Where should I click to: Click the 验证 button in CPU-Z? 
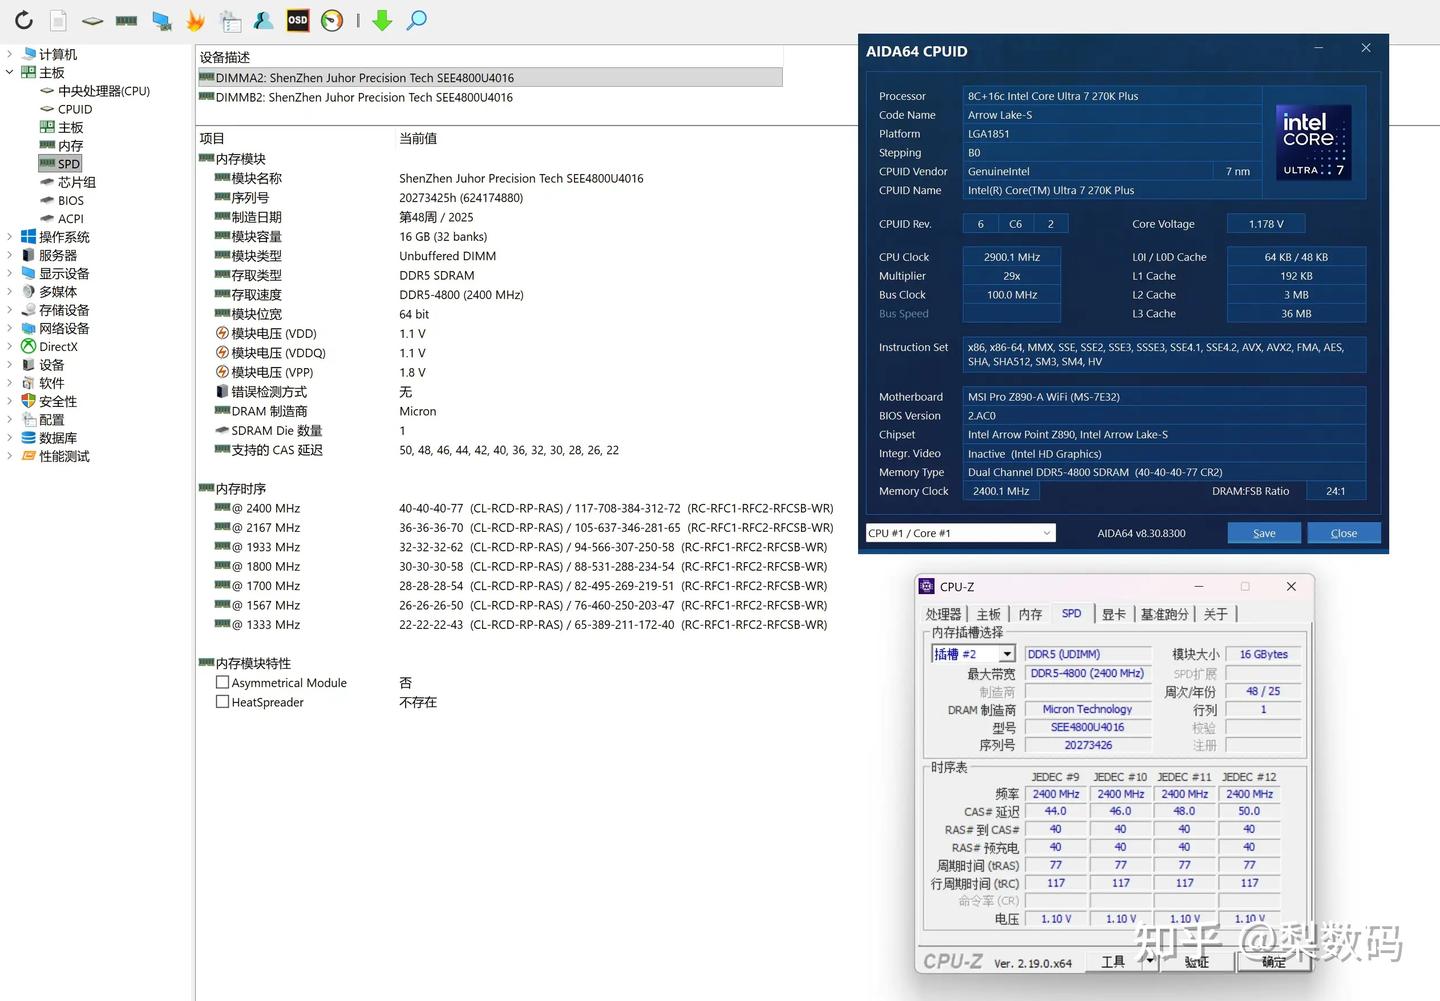click(1196, 961)
